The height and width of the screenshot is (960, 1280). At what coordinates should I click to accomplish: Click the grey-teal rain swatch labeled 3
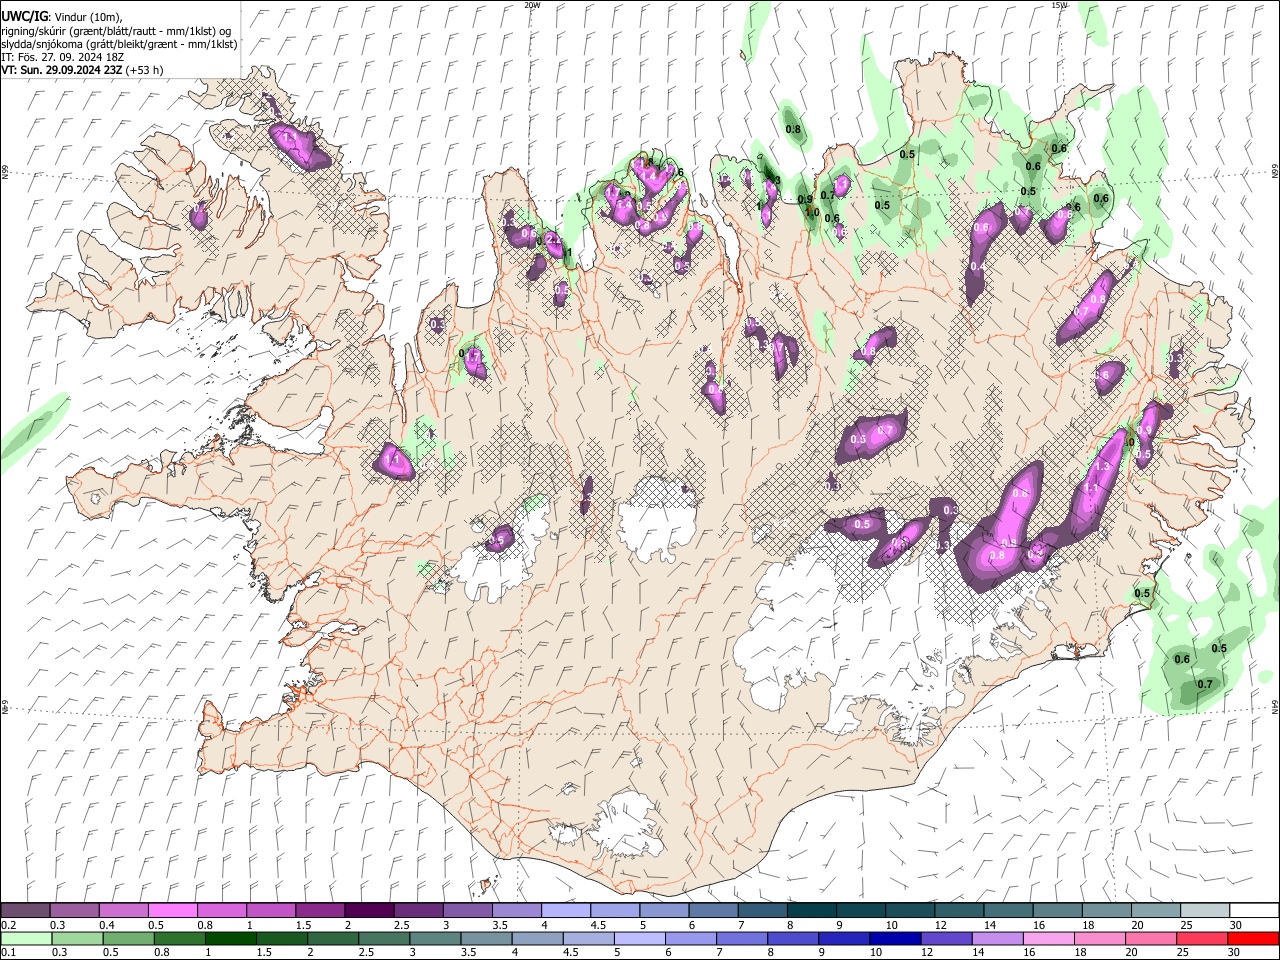(433, 938)
